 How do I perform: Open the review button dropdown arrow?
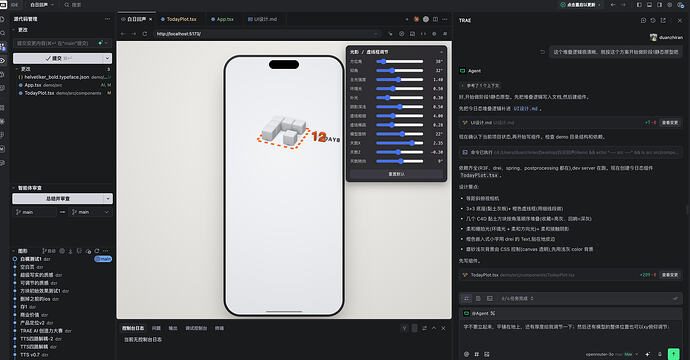(108, 198)
